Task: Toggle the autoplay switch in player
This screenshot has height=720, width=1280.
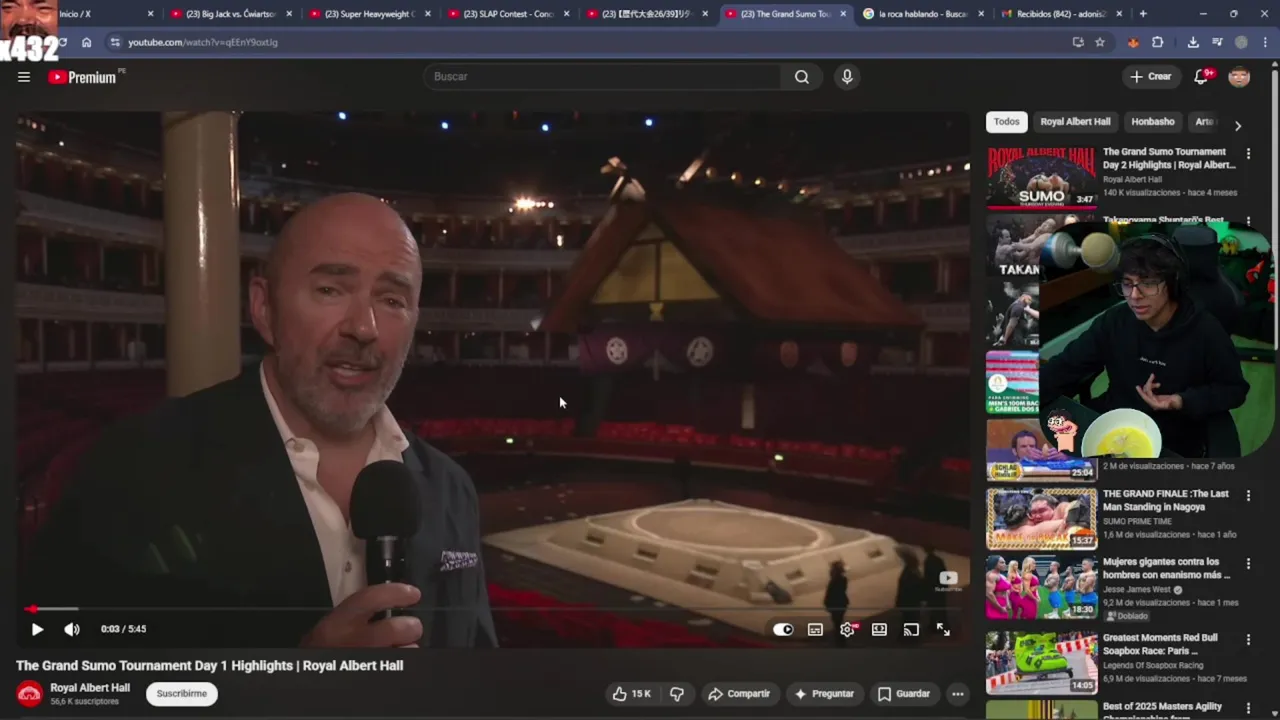Action: click(783, 629)
